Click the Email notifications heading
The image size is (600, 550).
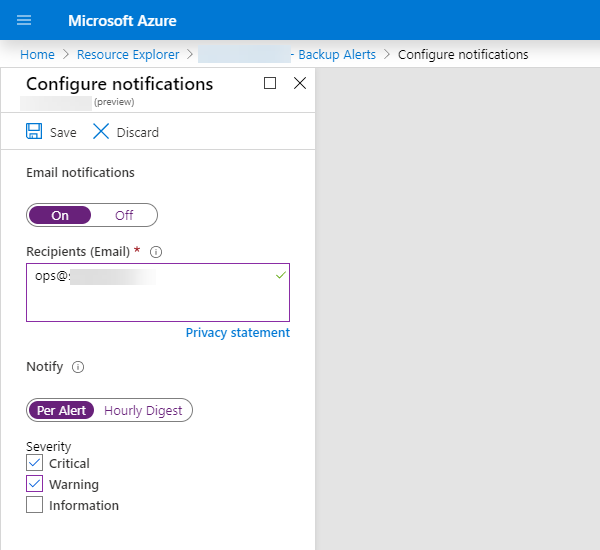pyautogui.click(x=80, y=173)
